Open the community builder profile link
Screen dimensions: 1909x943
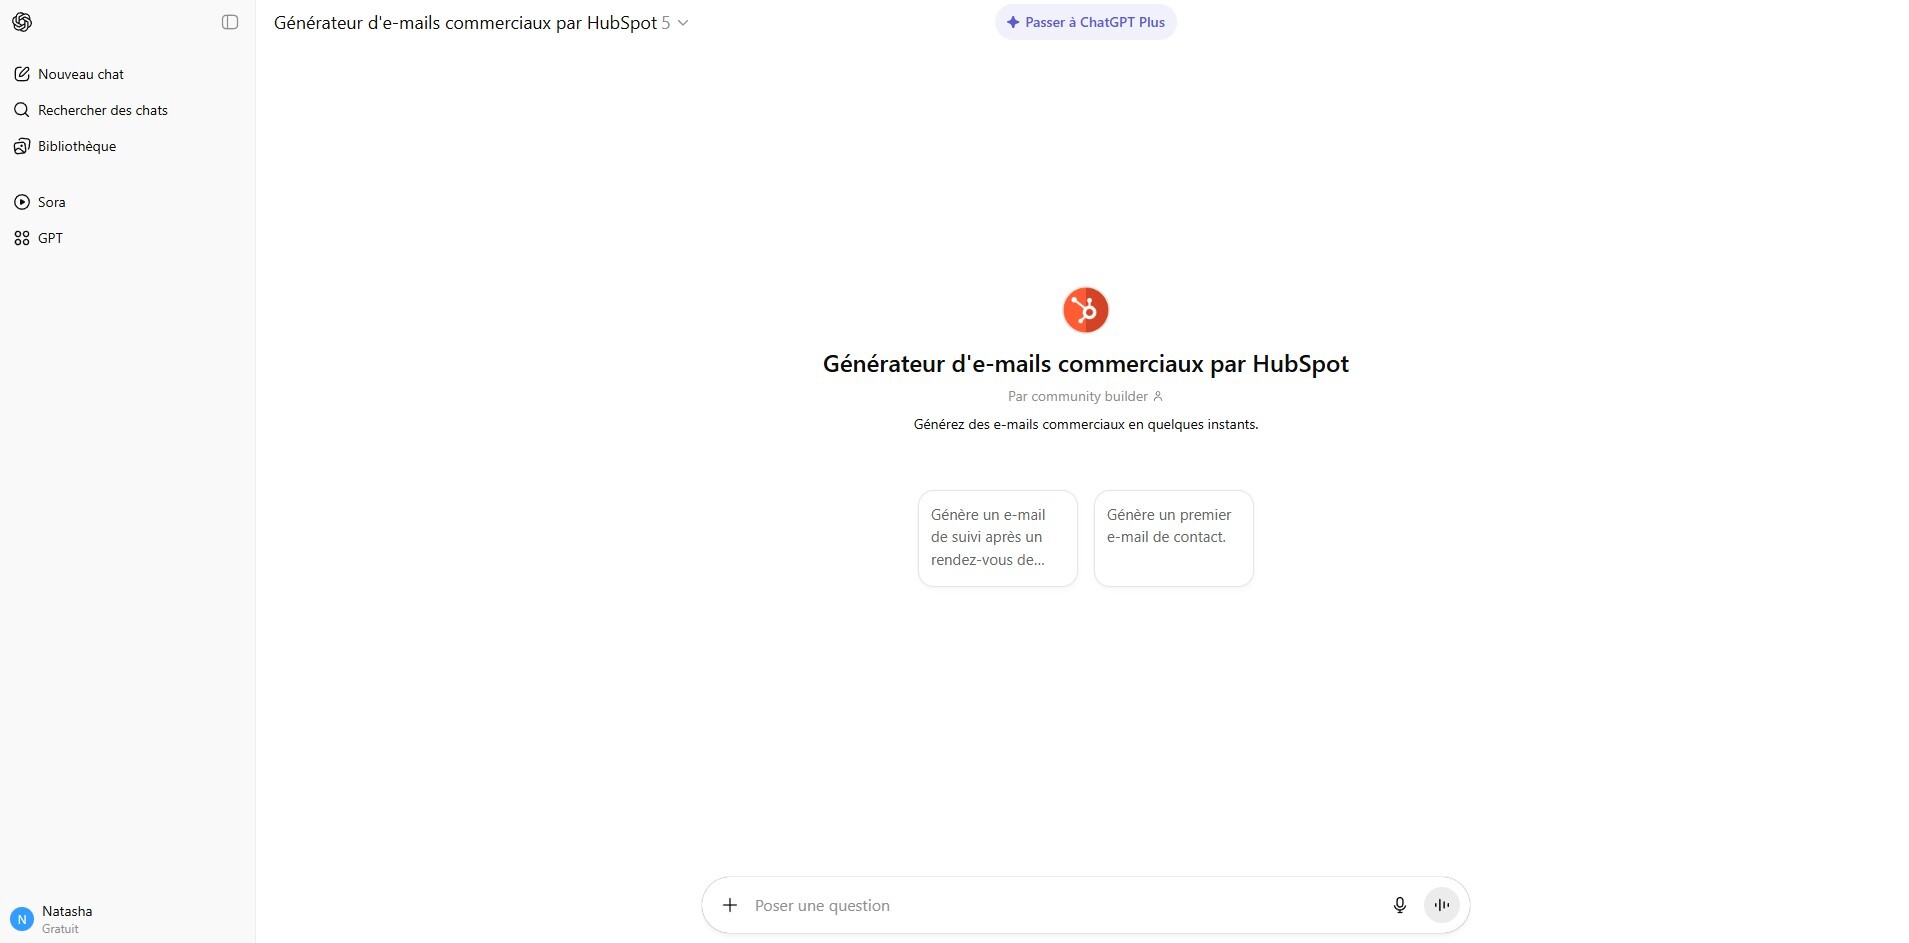1086,396
